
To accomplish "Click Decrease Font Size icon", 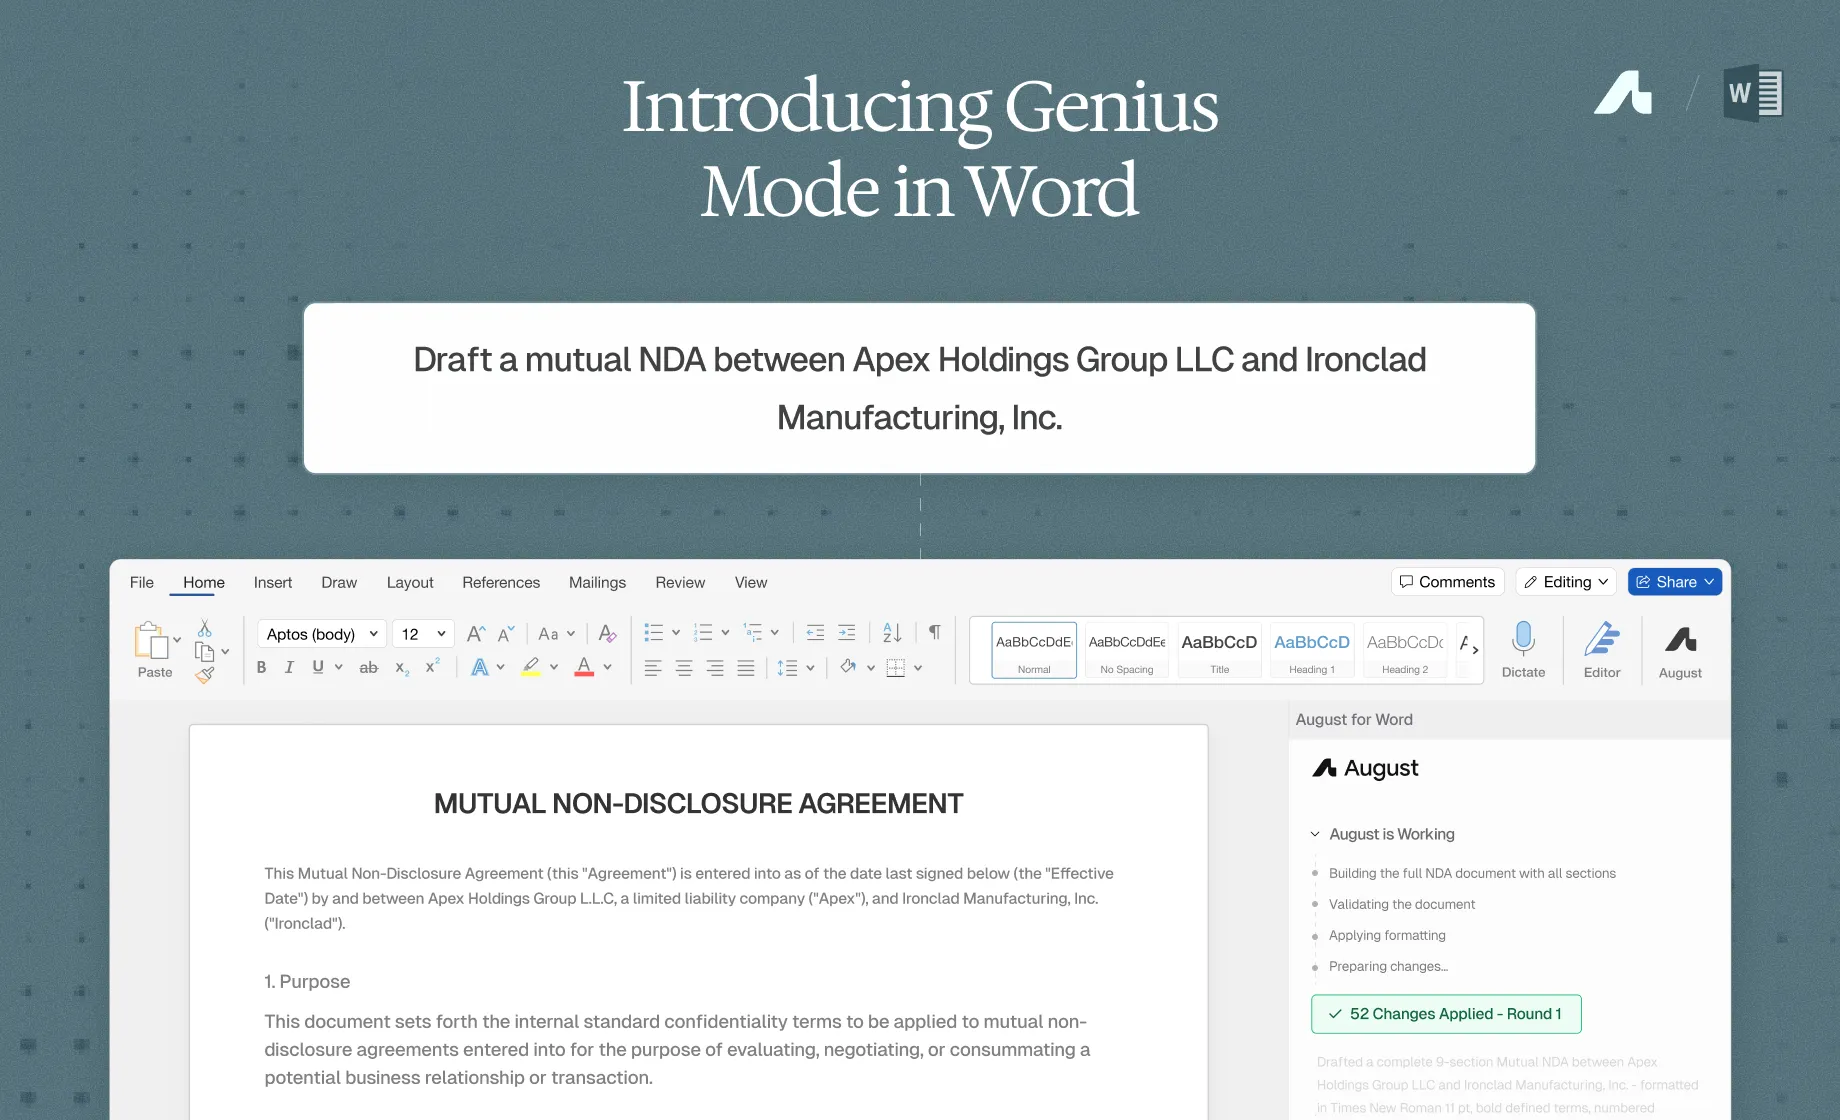I will (x=506, y=634).
